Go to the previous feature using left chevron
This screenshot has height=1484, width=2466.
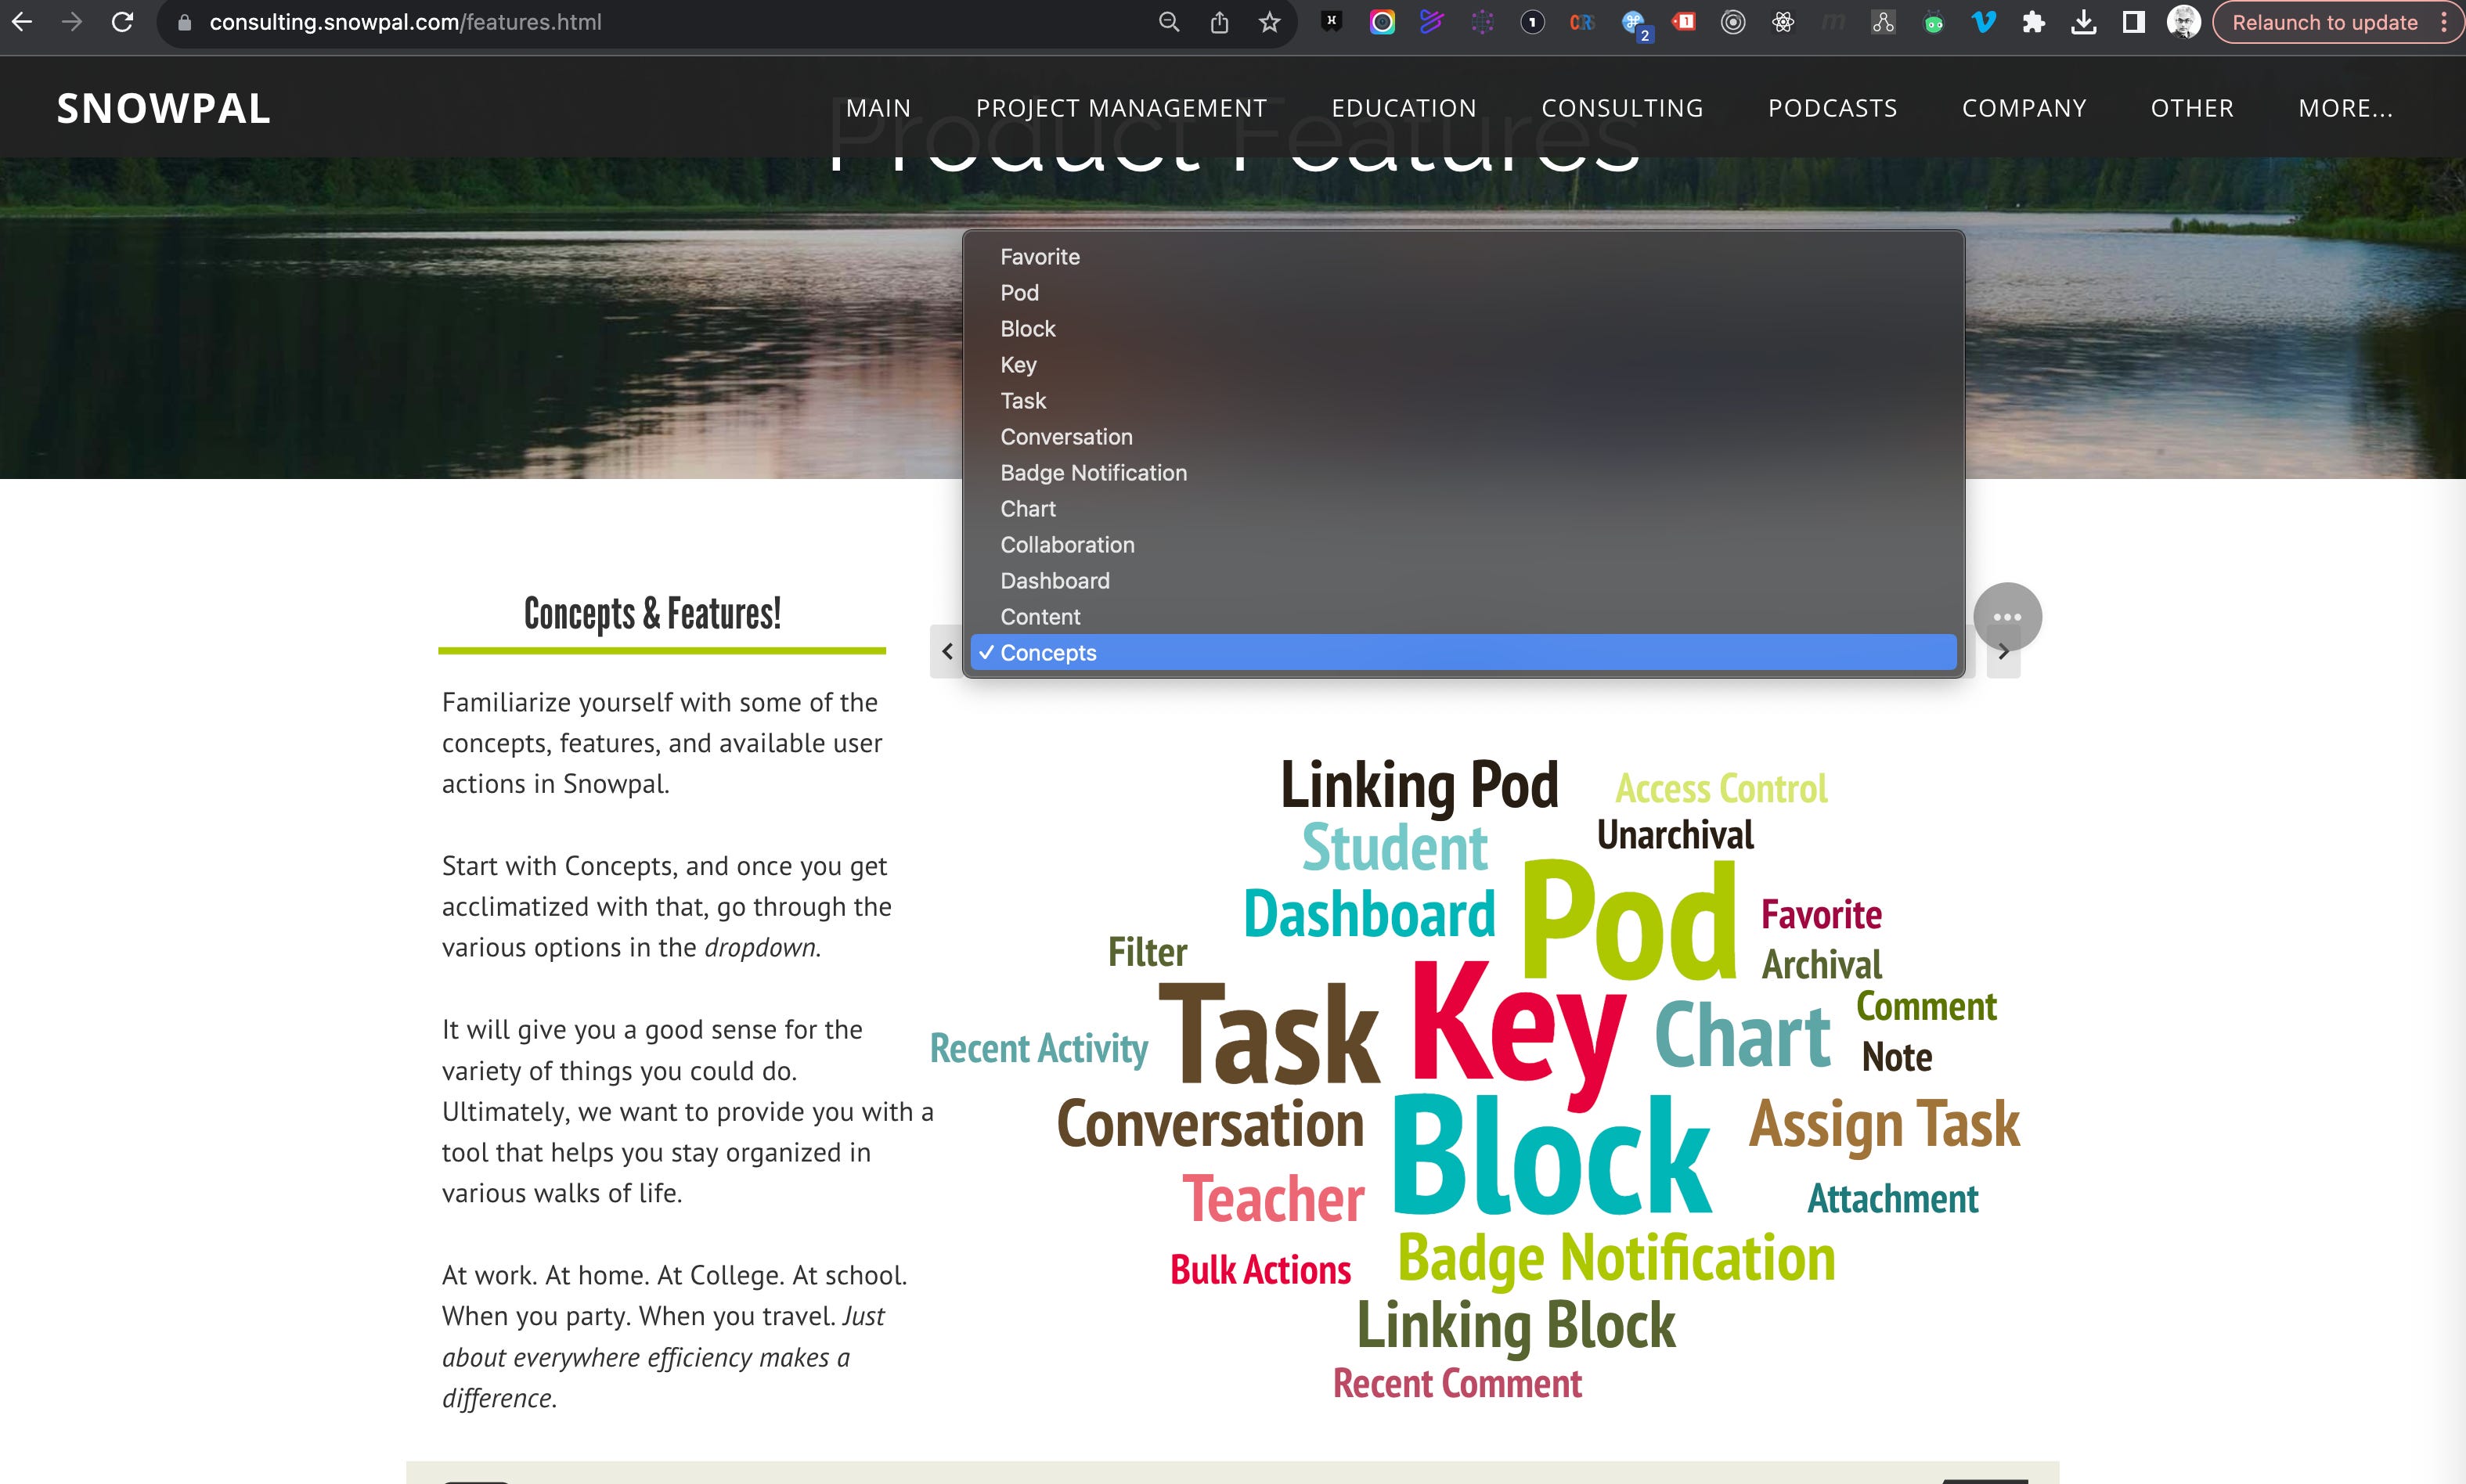point(947,652)
